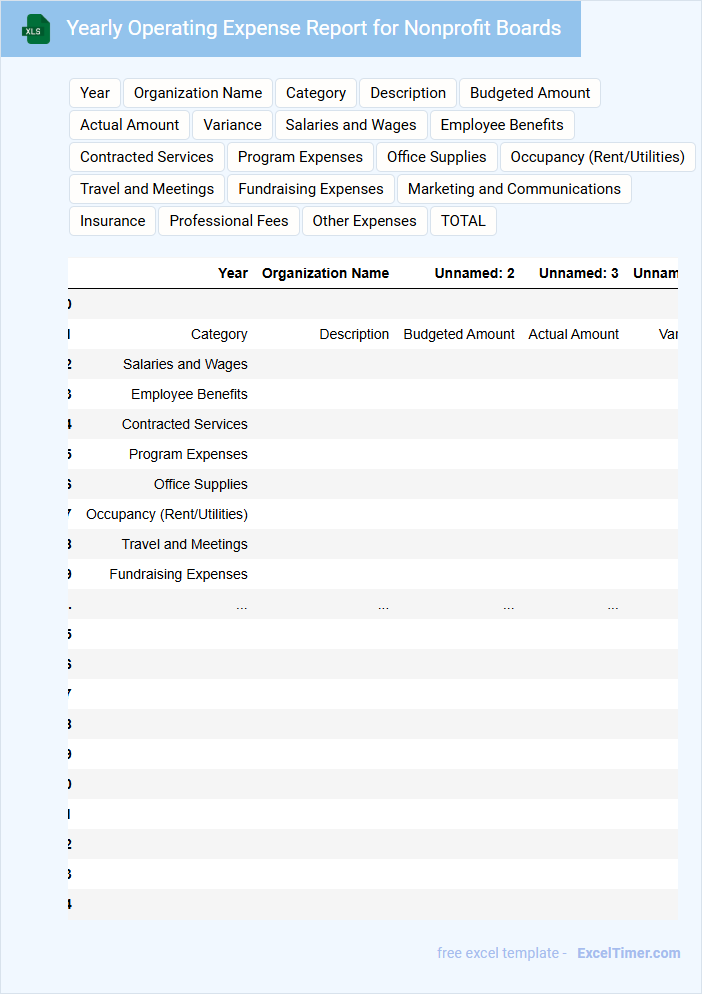This screenshot has width=702, height=994.
Task: Click the Marketing and Communications tag
Action: click(x=514, y=189)
